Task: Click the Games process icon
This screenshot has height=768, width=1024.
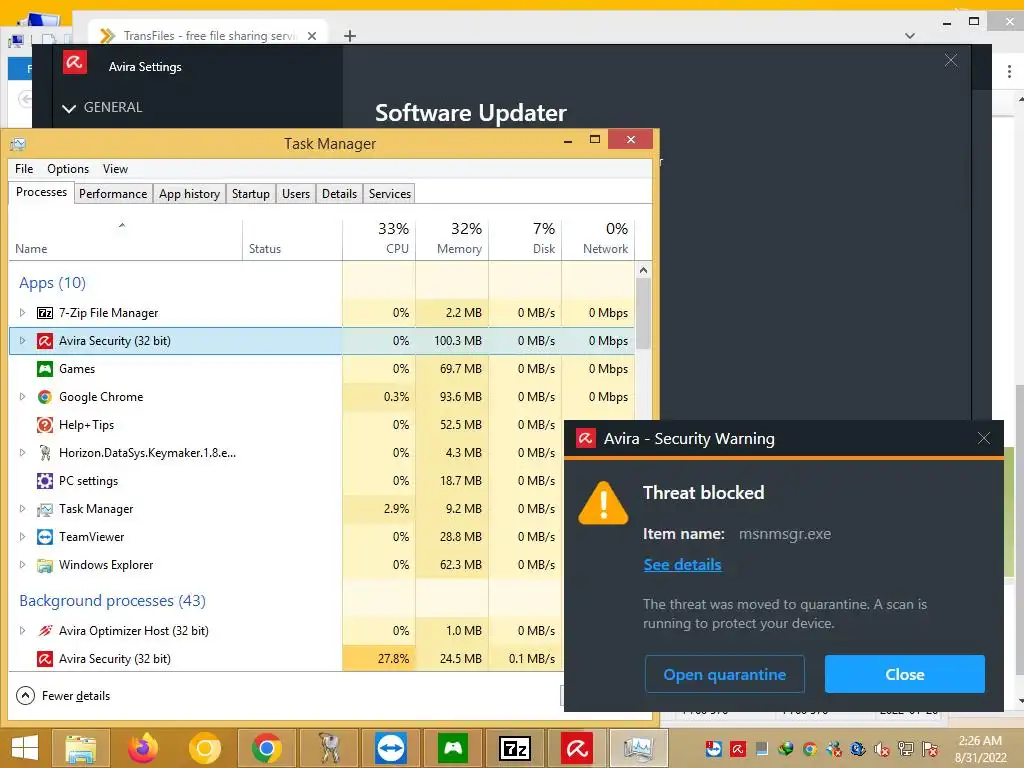Action: coord(44,369)
